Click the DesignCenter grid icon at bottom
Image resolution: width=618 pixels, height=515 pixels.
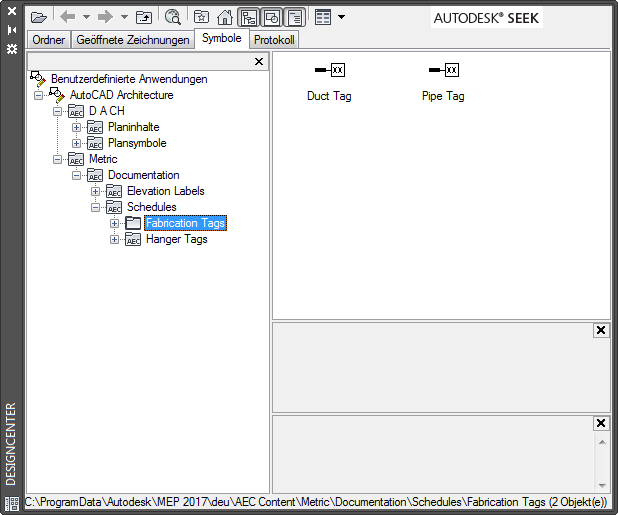pyautogui.click(x=12, y=504)
